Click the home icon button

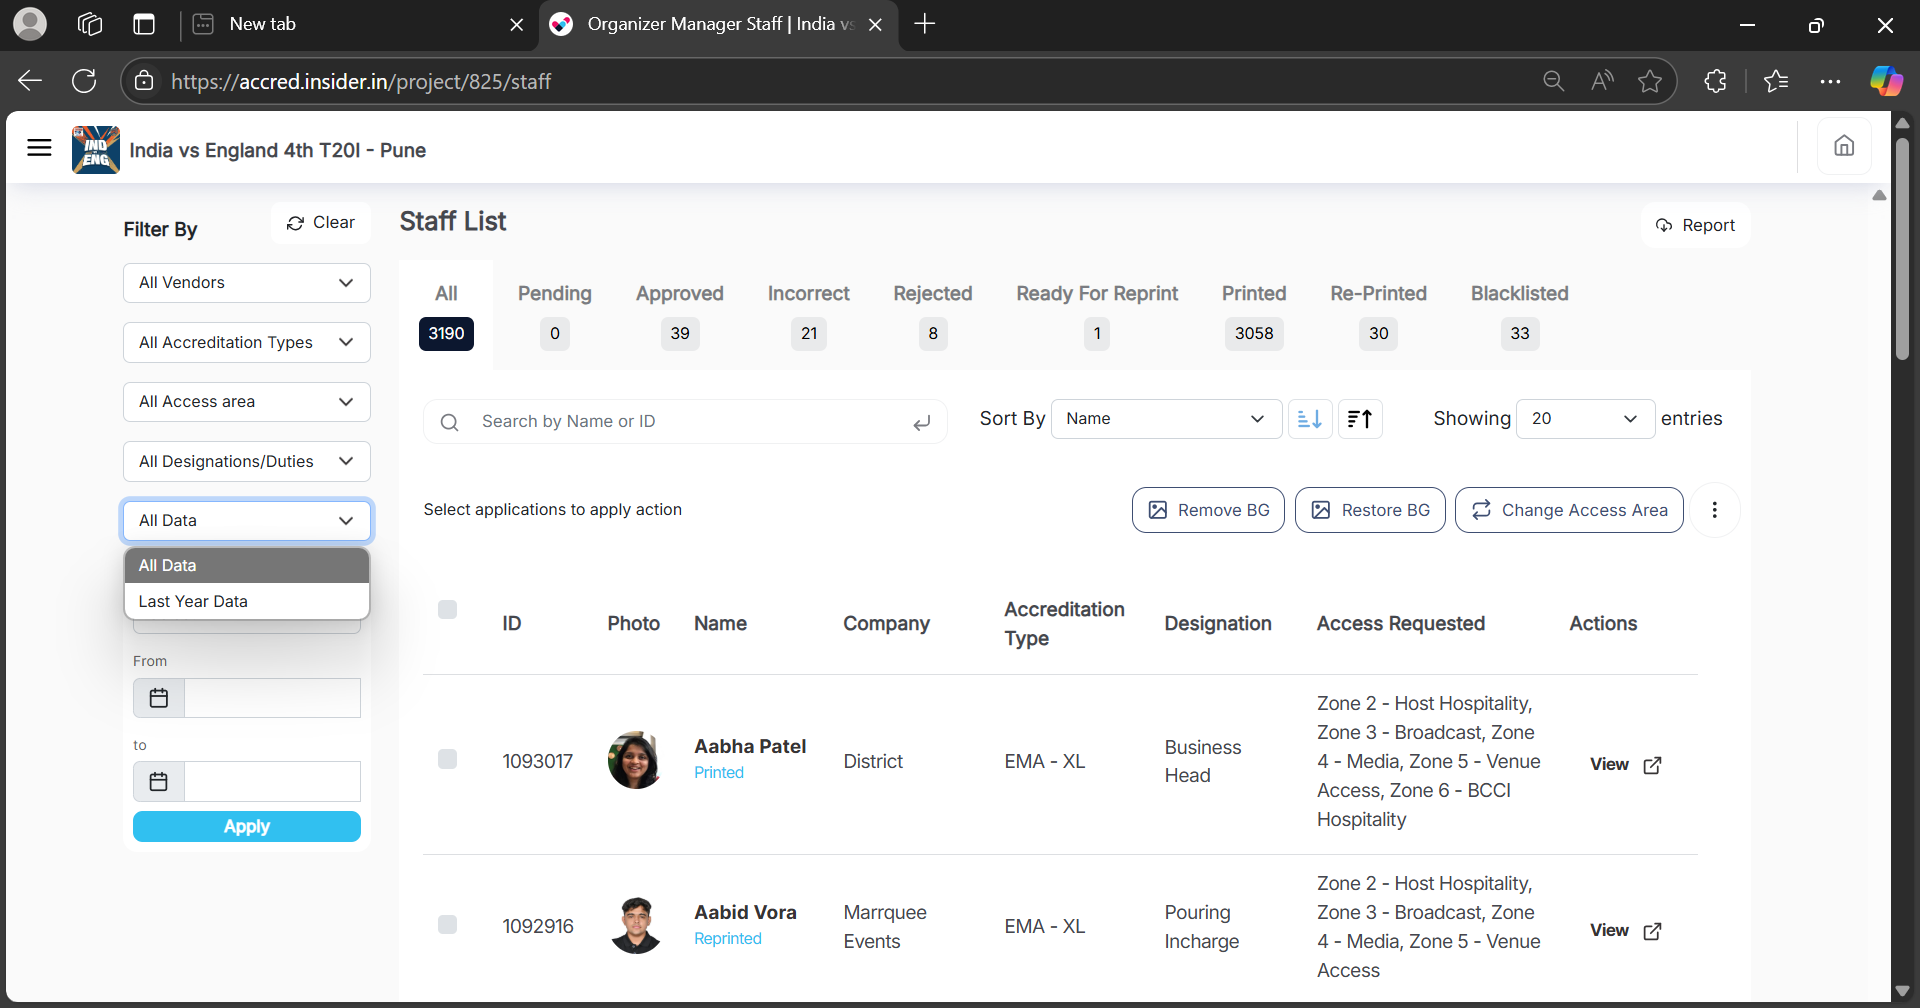tap(1843, 146)
